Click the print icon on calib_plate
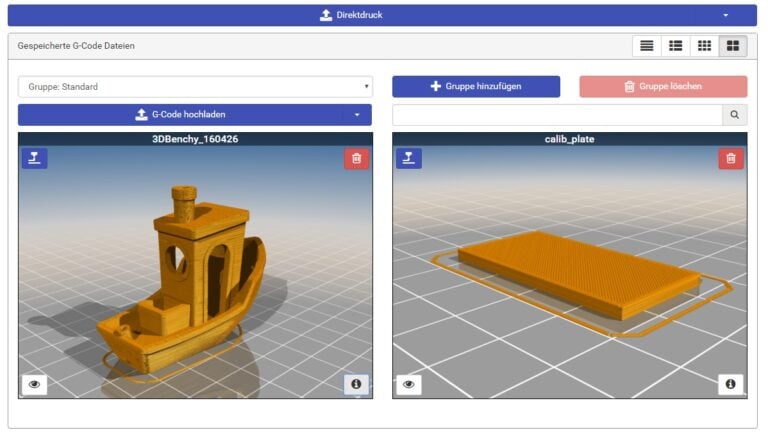768x435 pixels. pyautogui.click(x=408, y=158)
